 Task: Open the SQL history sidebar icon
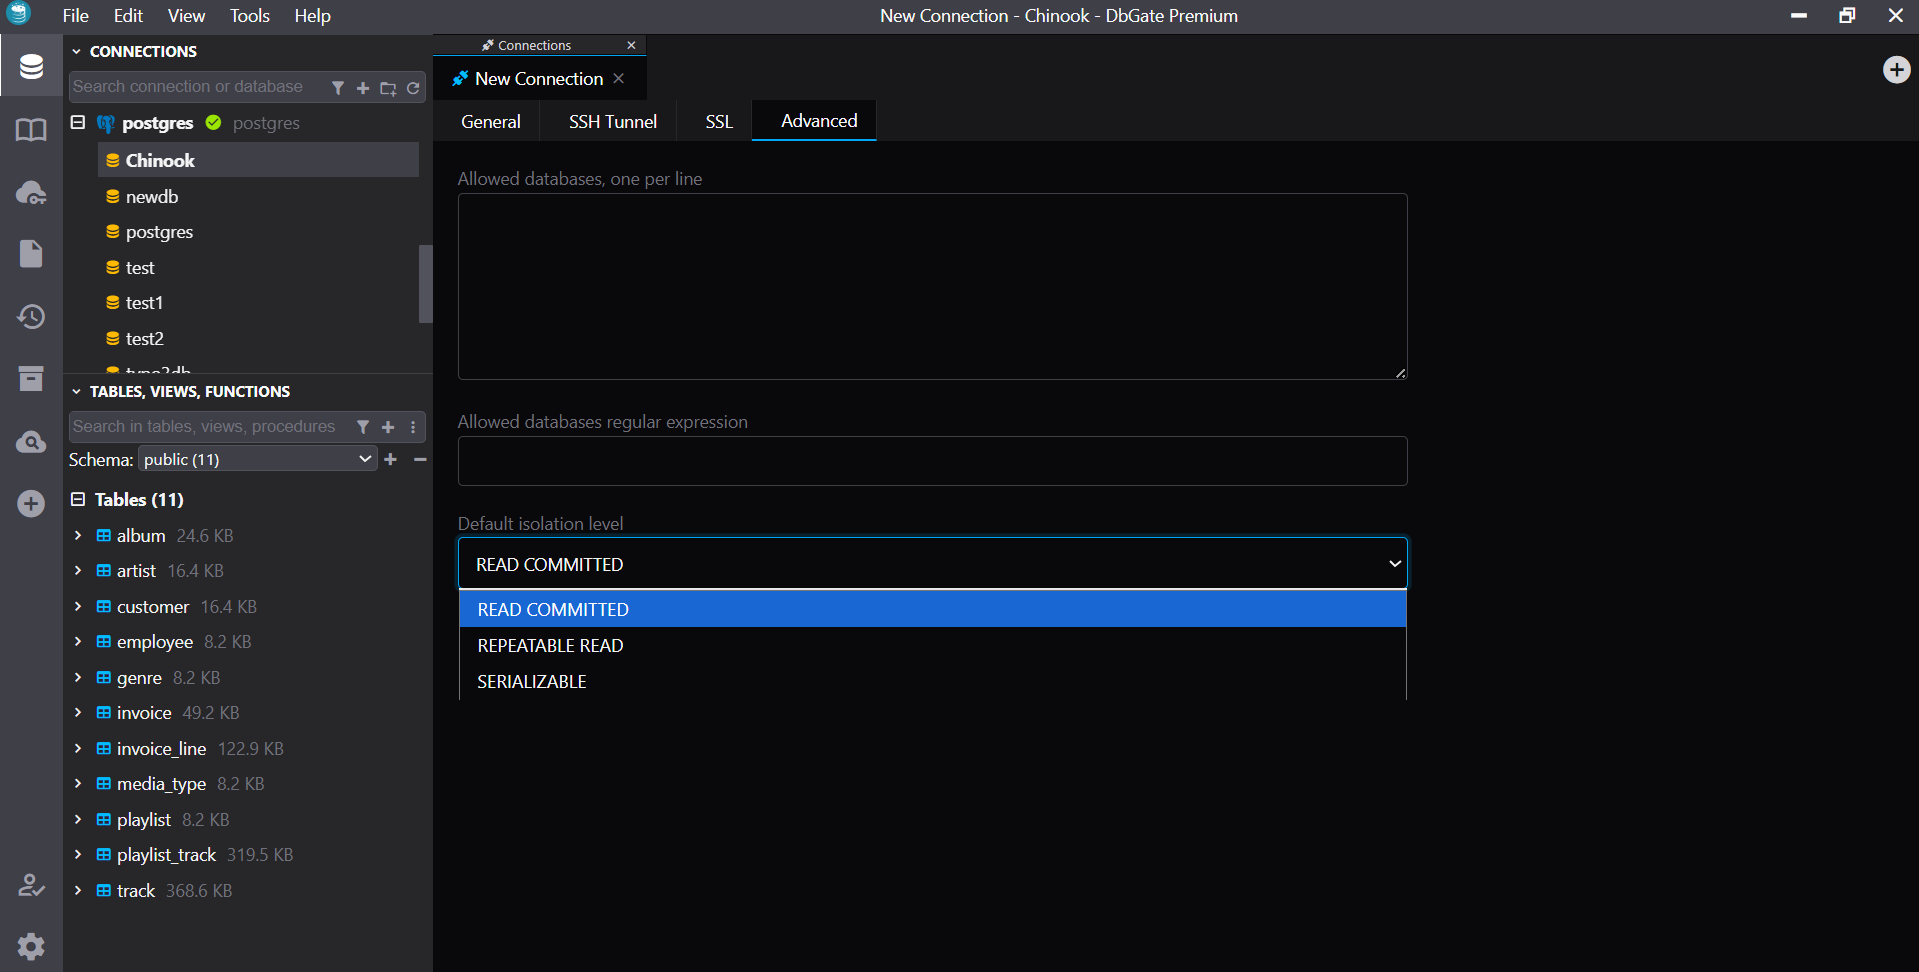coord(31,317)
